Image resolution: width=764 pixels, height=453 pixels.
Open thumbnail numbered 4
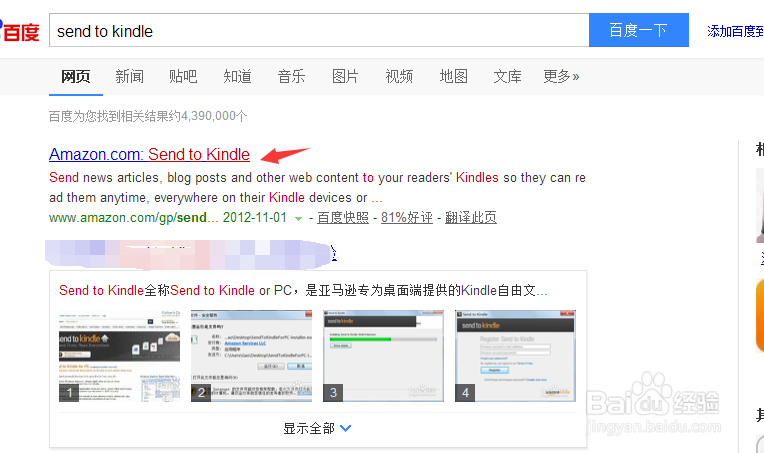click(x=516, y=356)
